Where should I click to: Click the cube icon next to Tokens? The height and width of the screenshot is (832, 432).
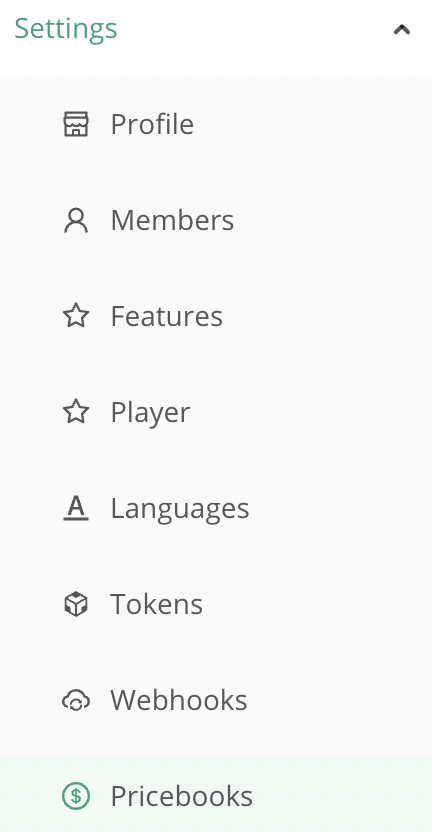pyautogui.click(x=76, y=604)
